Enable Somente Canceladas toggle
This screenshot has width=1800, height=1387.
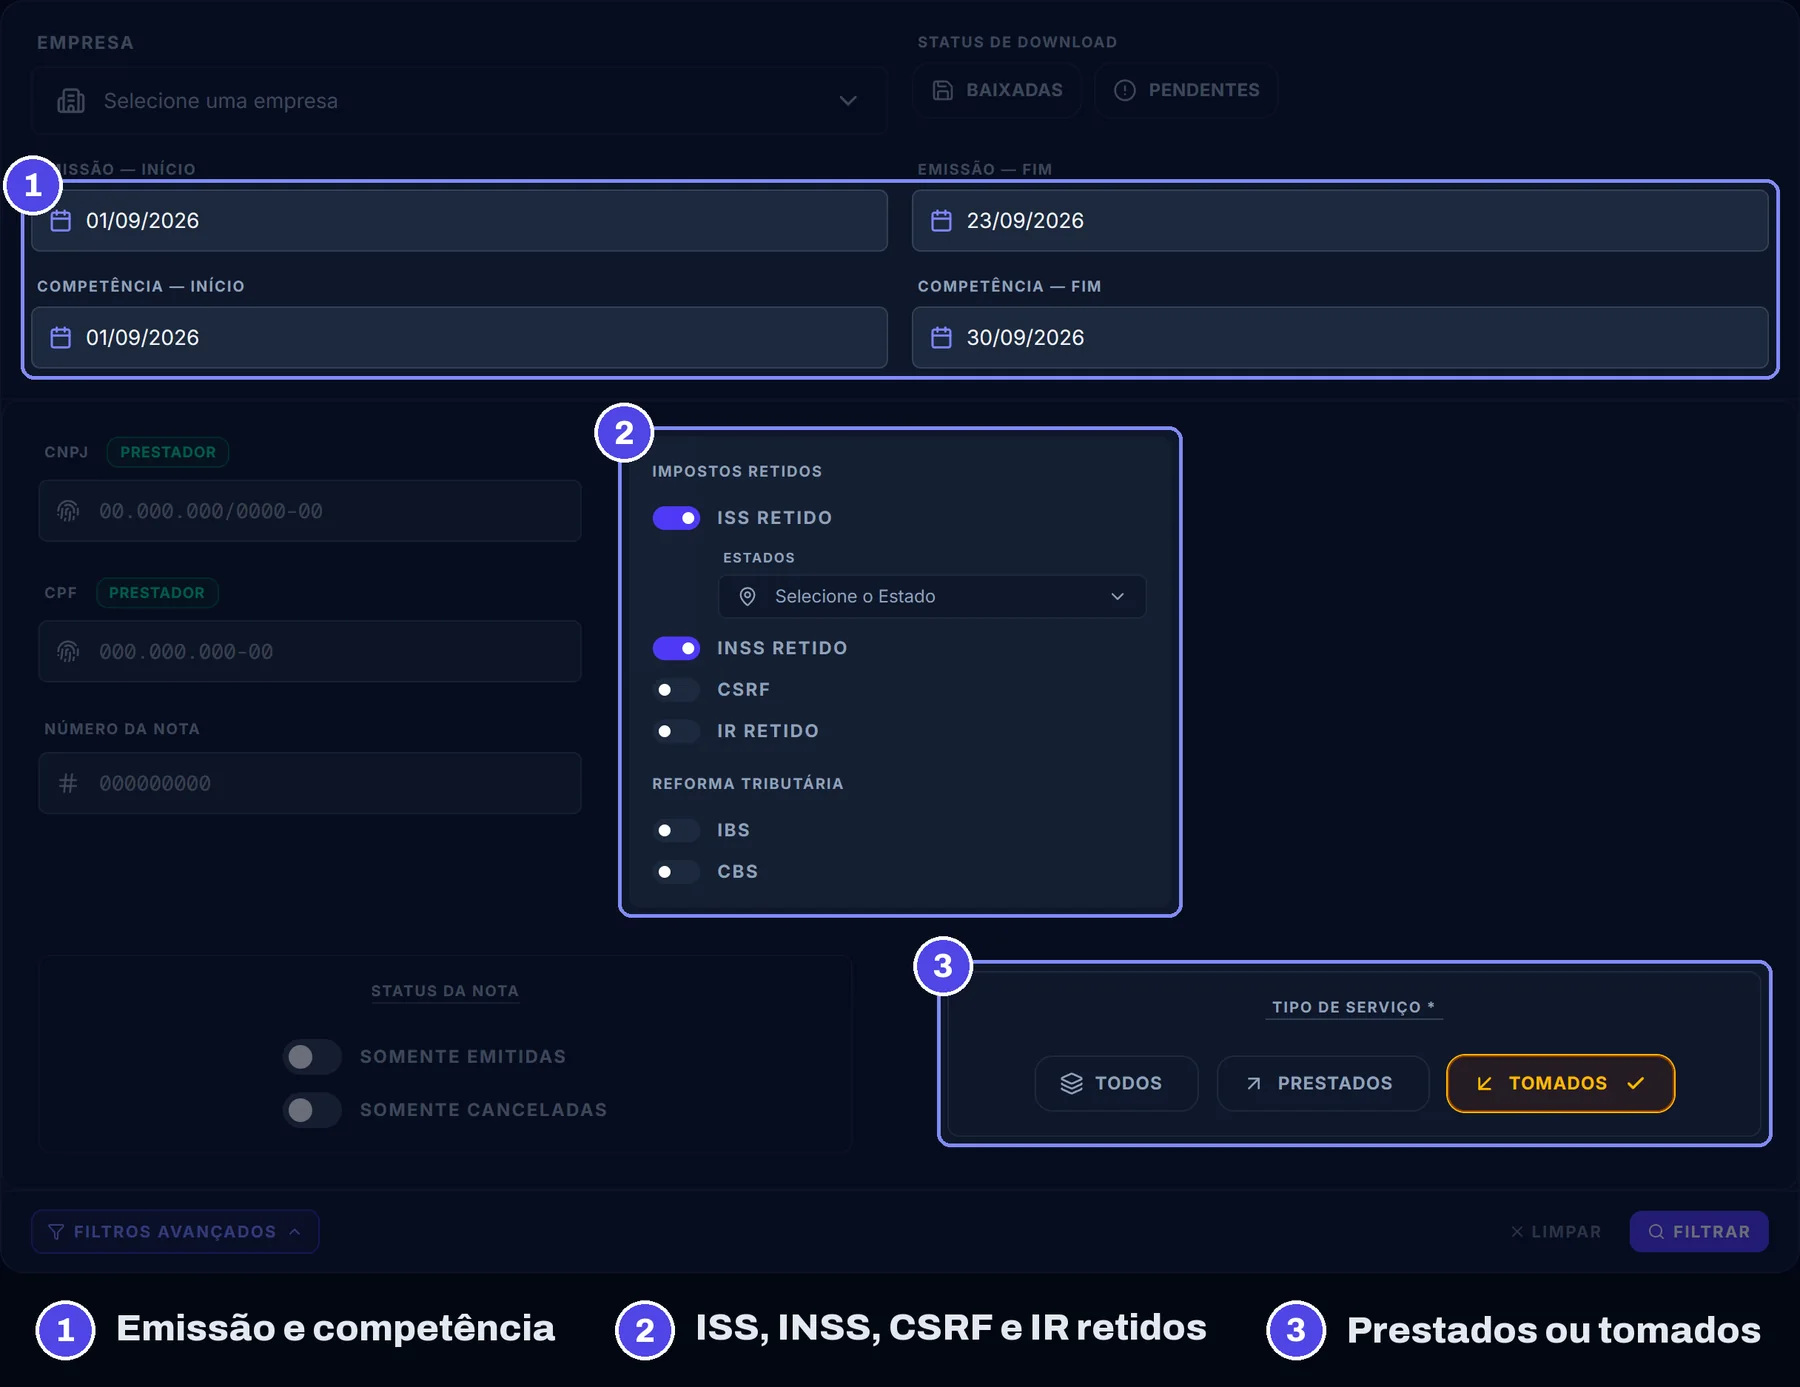(x=312, y=1110)
